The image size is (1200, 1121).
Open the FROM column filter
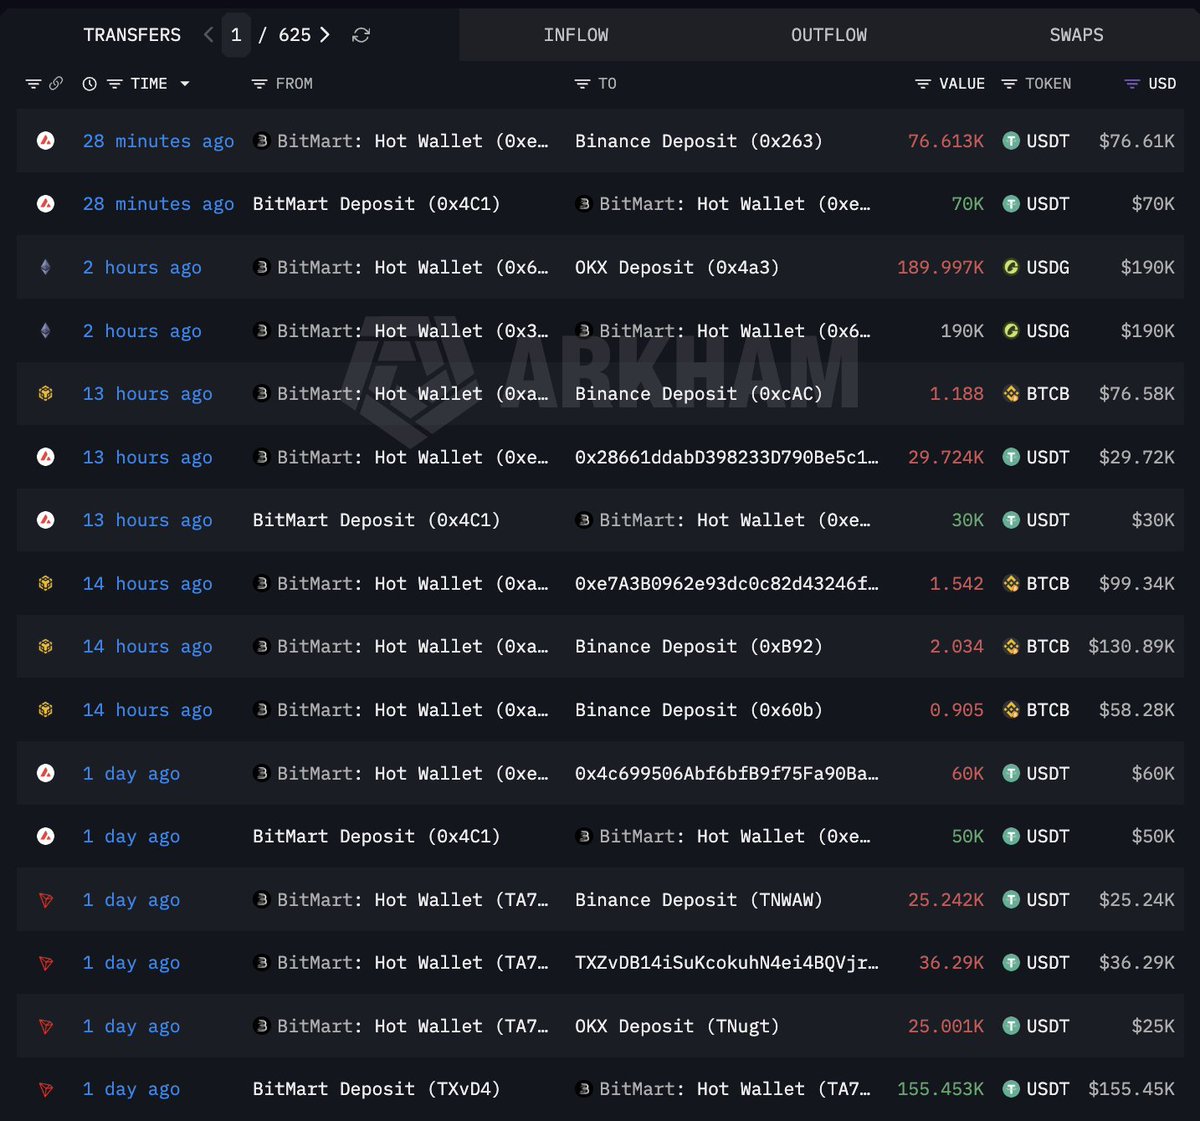pos(259,84)
